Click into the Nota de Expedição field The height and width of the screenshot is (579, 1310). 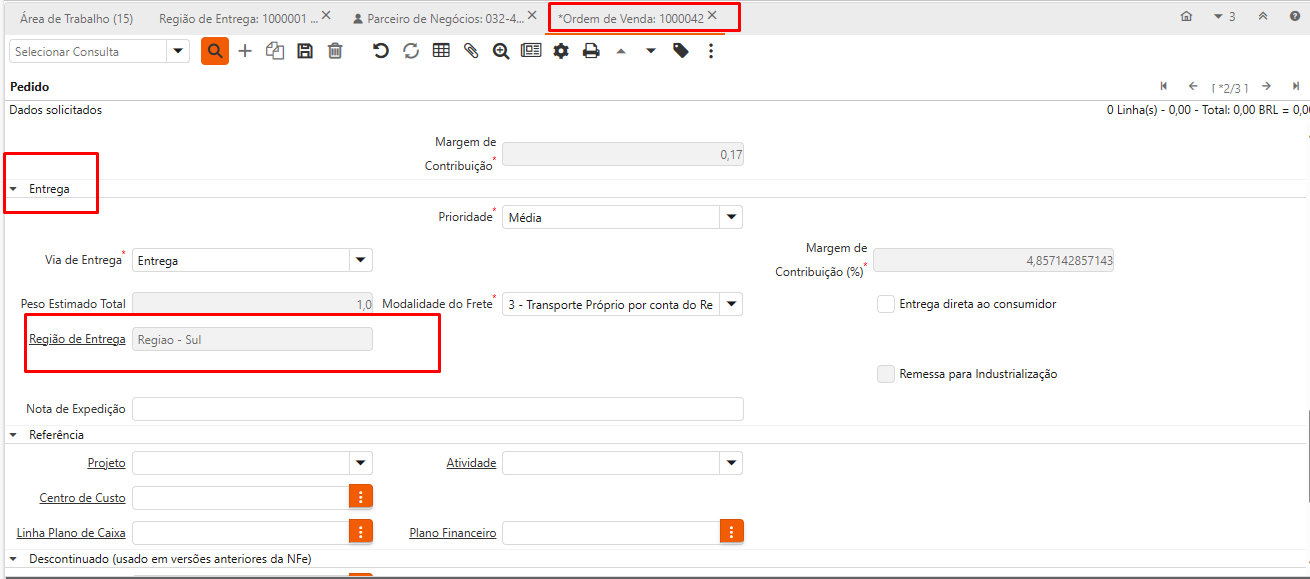click(x=437, y=409)
